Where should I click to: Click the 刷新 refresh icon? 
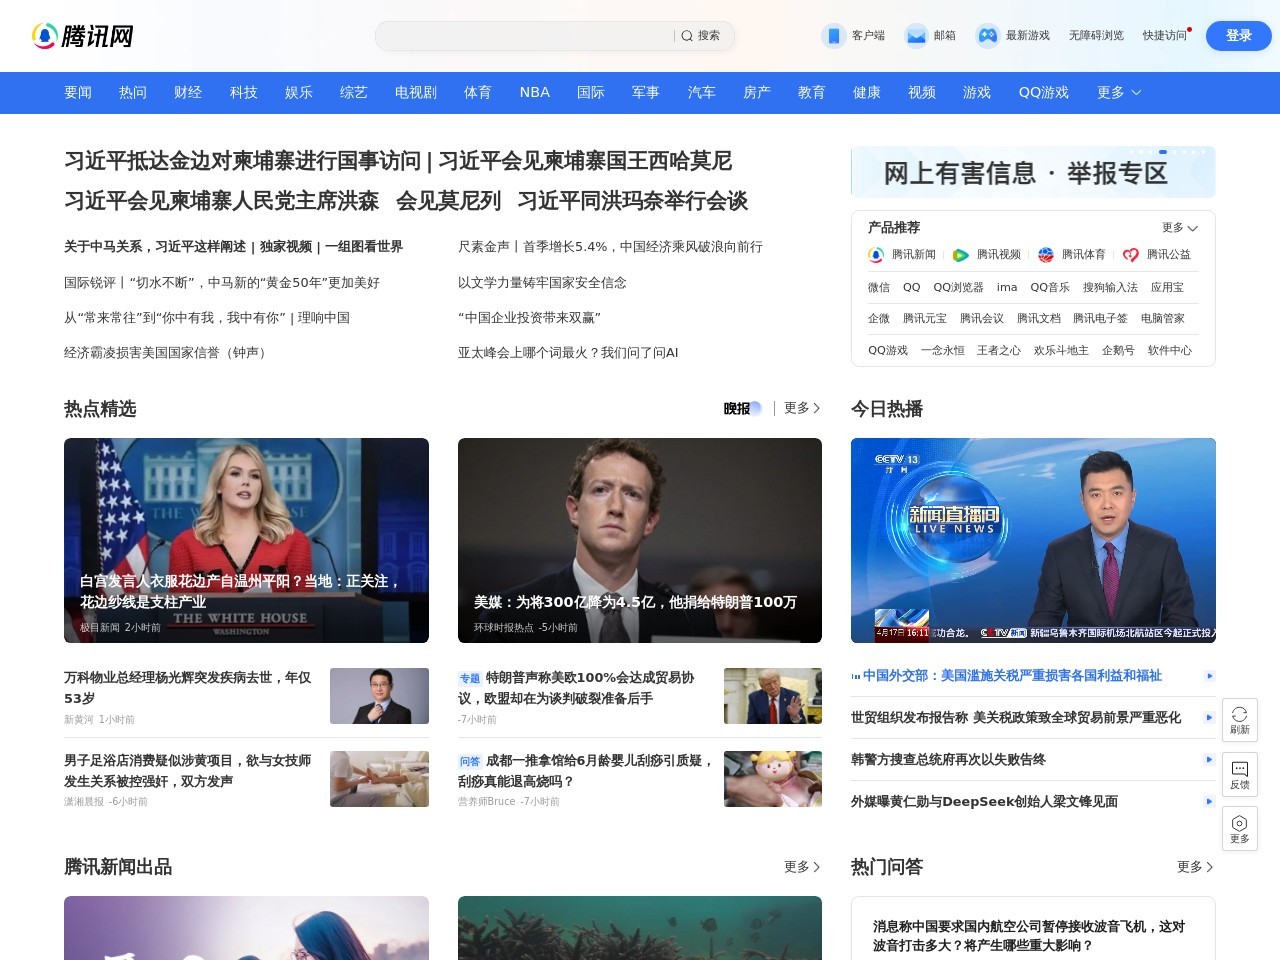pyautogui.click(x=1240, y=714)
